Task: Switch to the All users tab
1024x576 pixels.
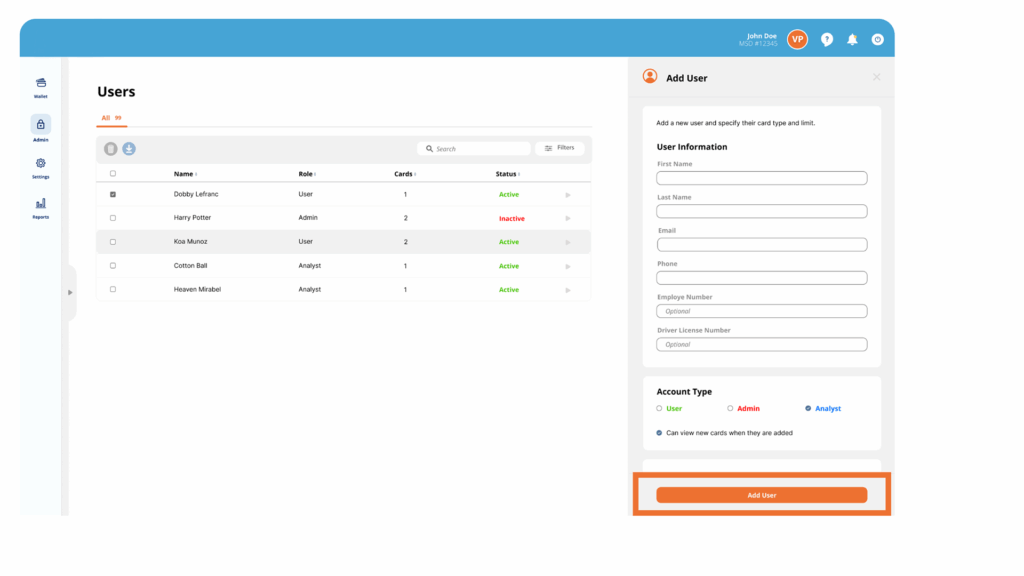Action: (x=106, y=118)
